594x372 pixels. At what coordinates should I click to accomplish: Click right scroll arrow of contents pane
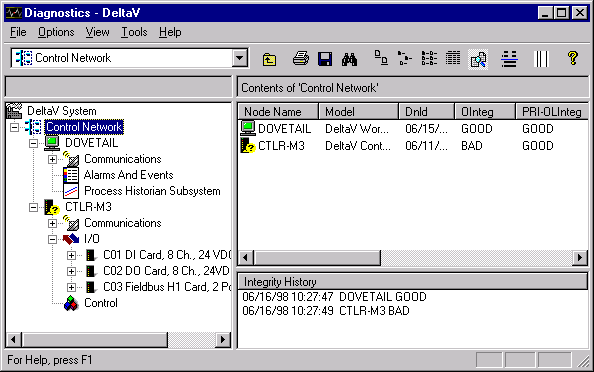pos(580,258)
